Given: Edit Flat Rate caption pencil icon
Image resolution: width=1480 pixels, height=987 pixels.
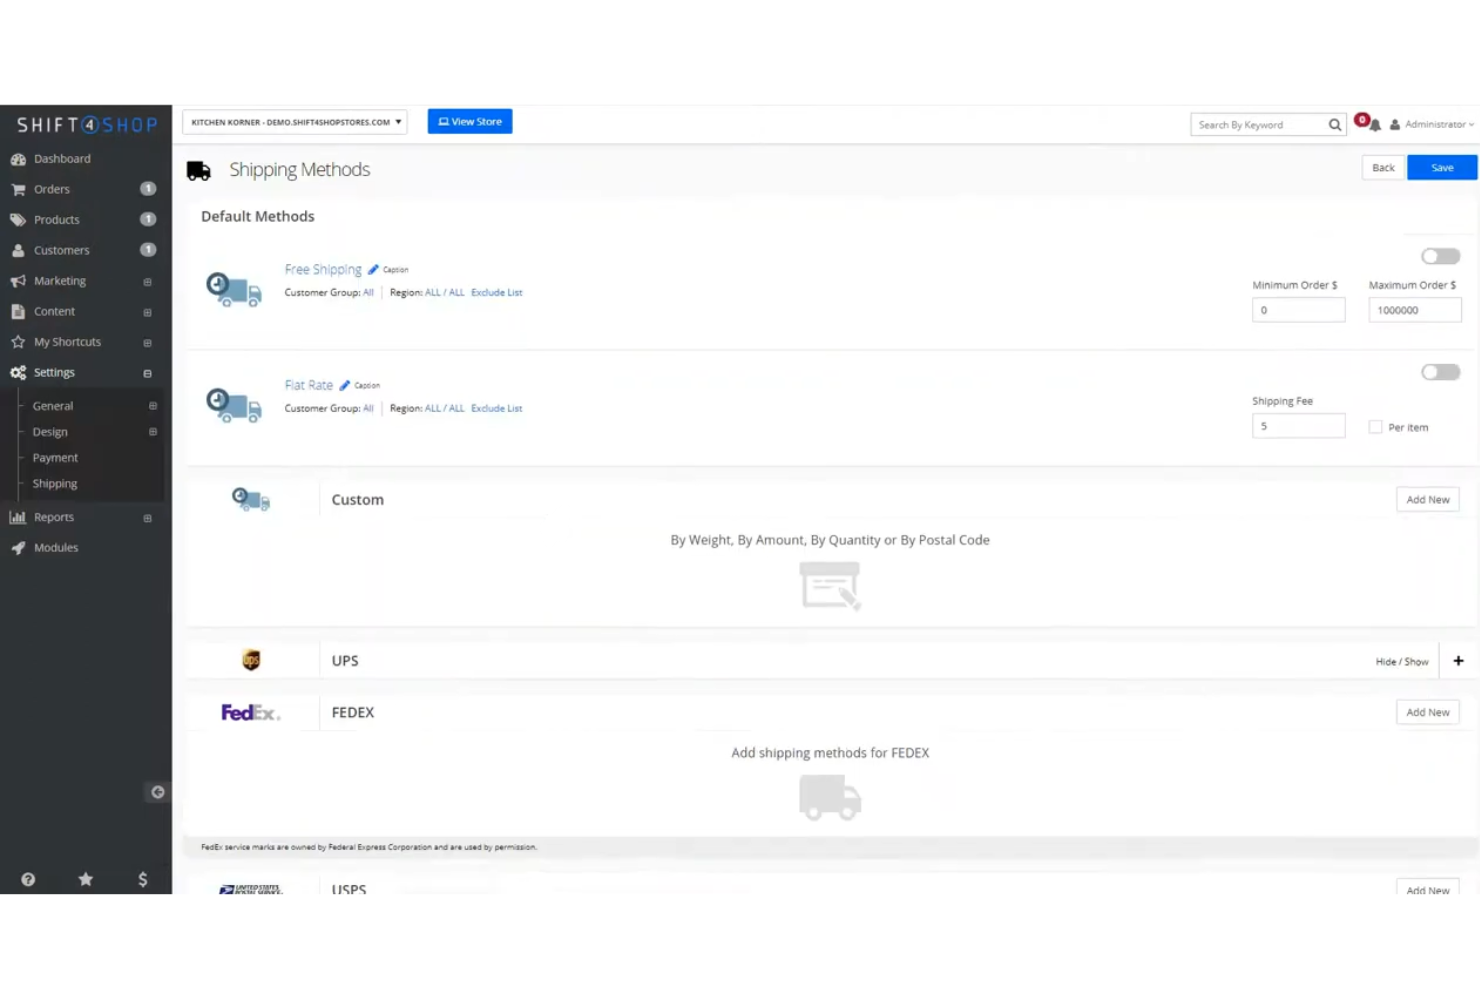Looking at the screenshot, I should pyautogui.click(x=345, y=385).
